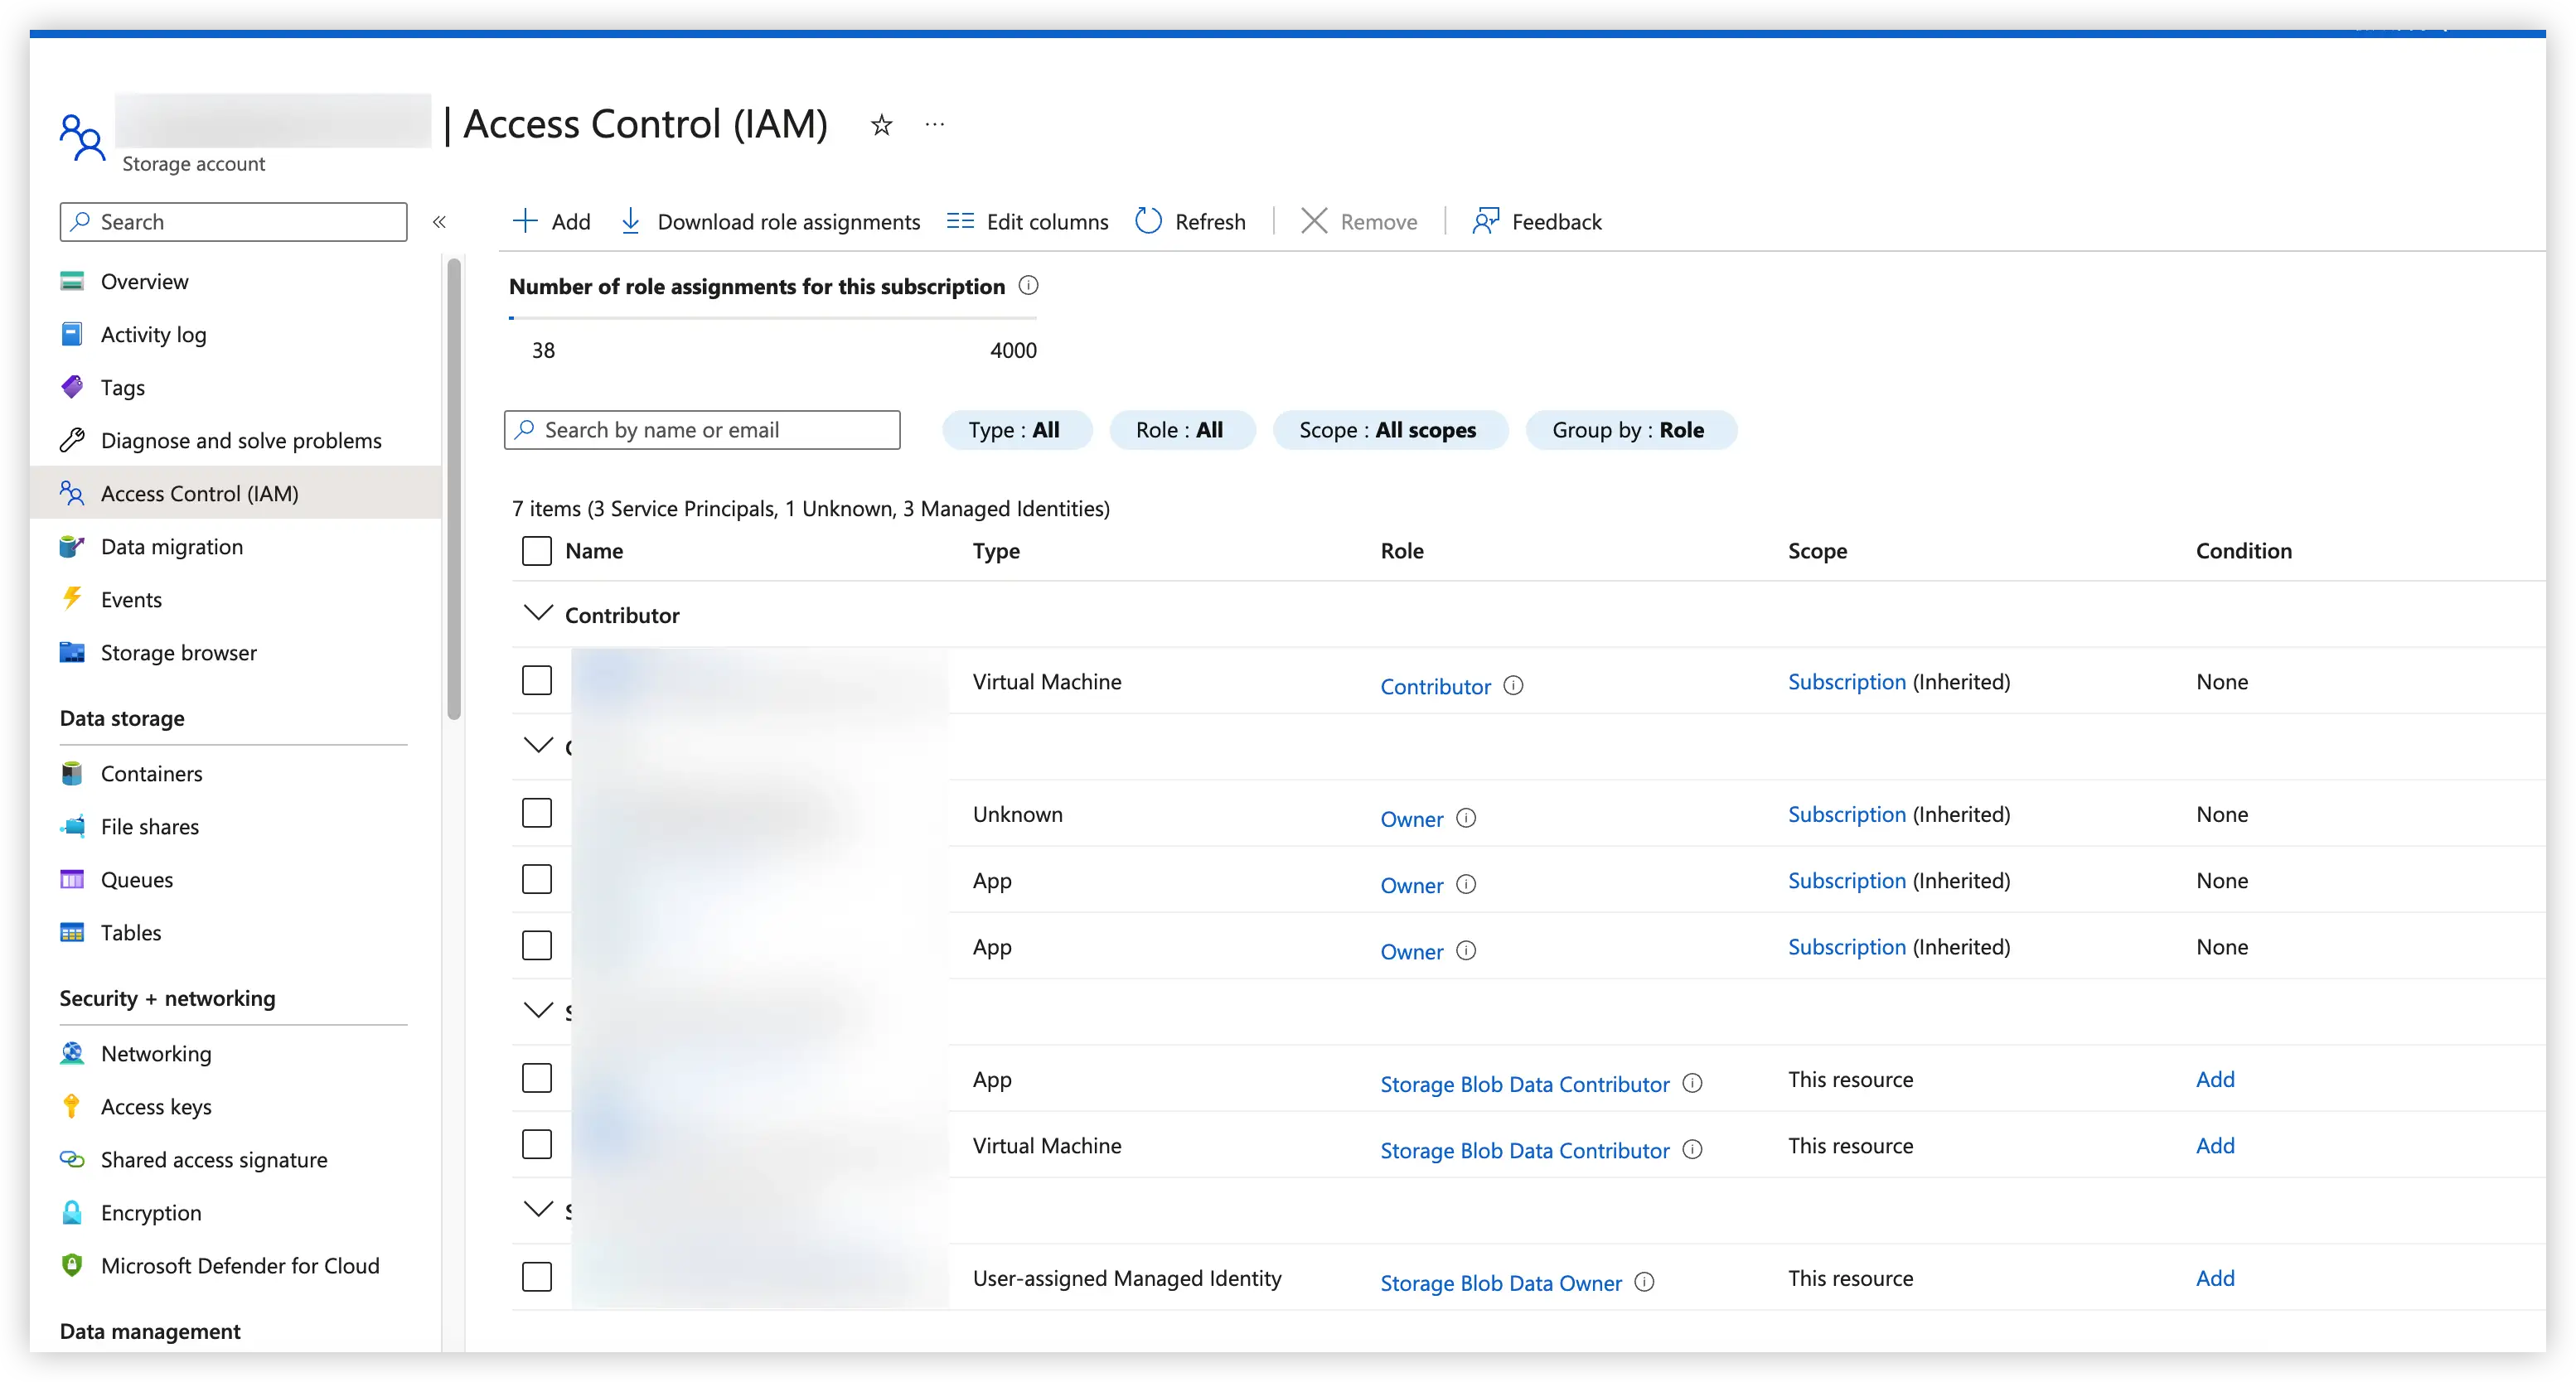Click the Data migration icon
The height and width of the screenshot is (1382, 2576).
(x=72, y=547)
